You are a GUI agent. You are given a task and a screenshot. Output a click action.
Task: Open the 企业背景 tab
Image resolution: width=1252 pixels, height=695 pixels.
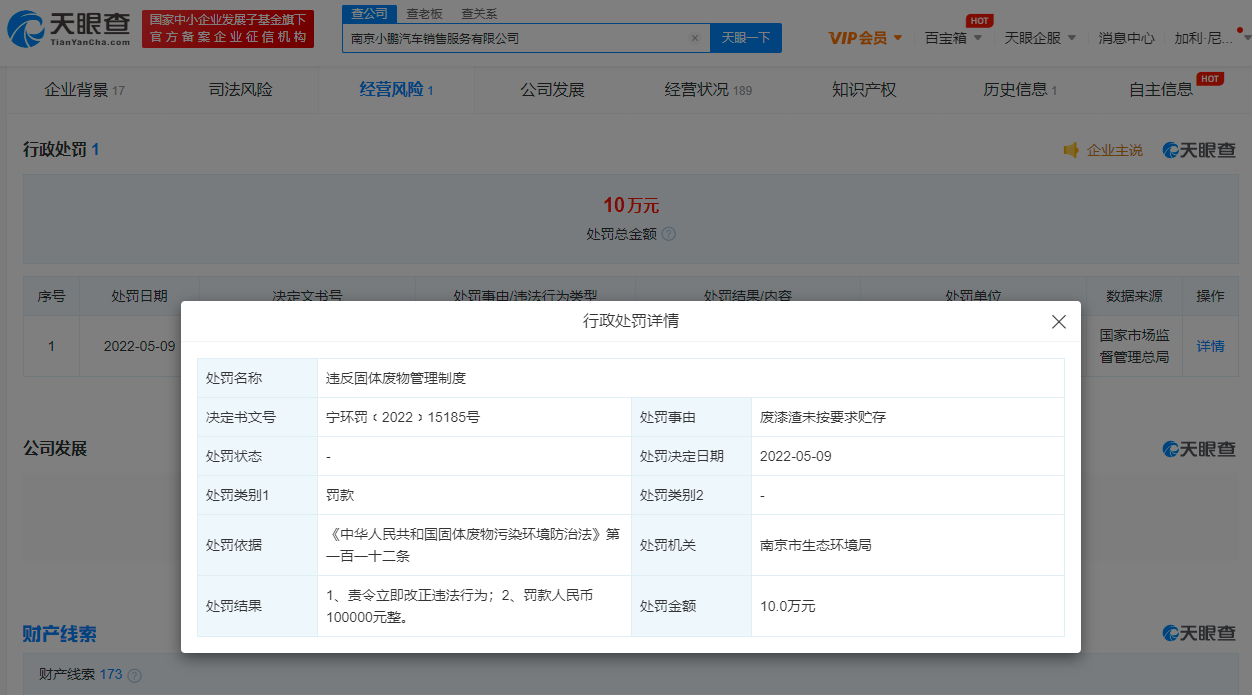coord(84,90)
